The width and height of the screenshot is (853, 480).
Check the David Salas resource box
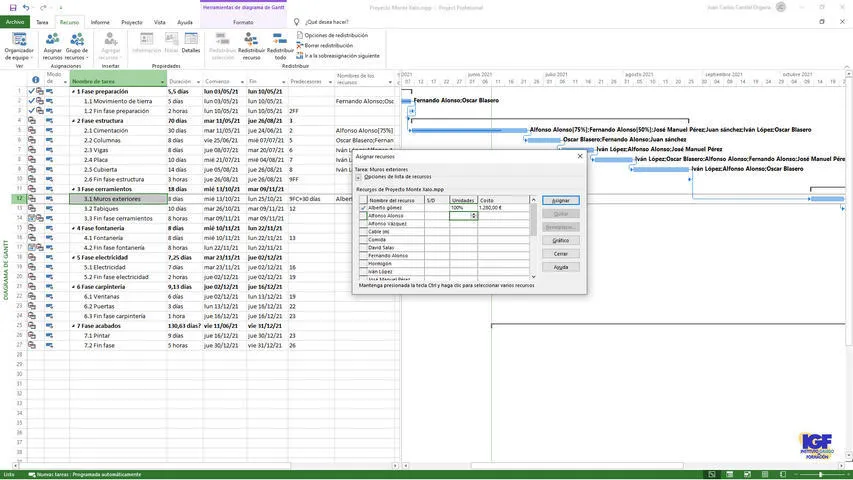(363, 248)
